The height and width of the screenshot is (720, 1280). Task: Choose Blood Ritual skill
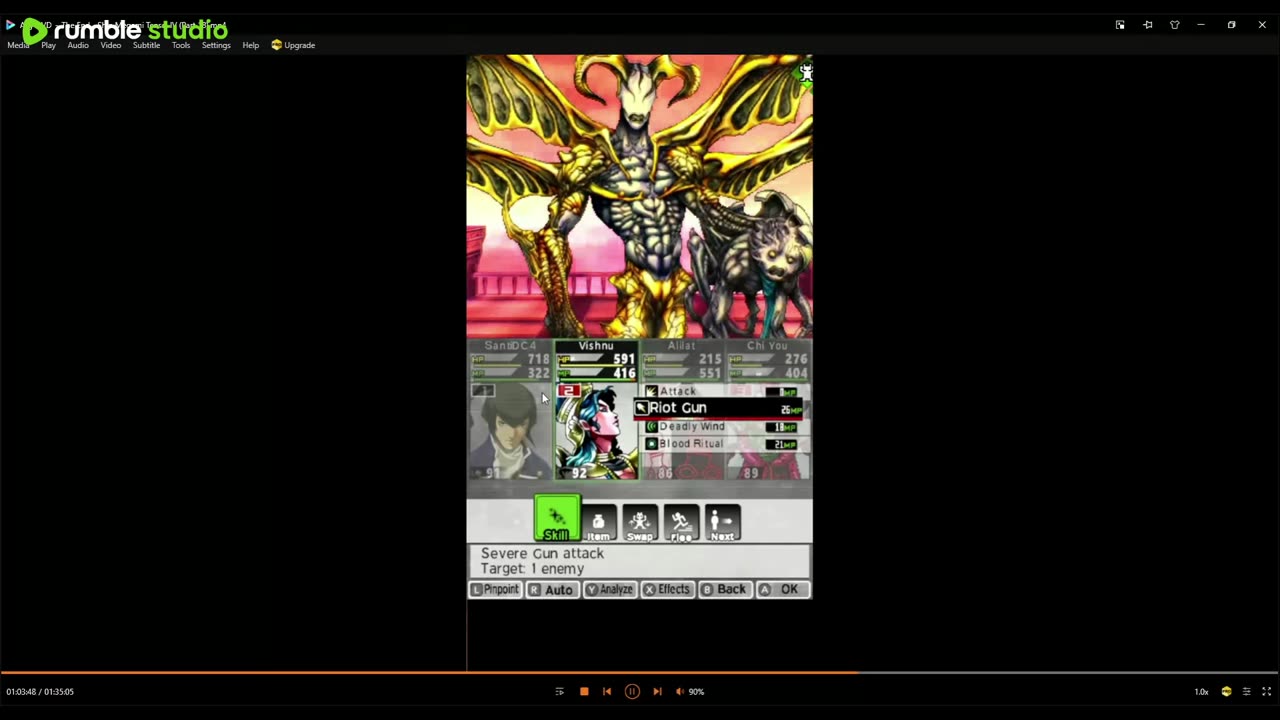click(x=721, y=444)
